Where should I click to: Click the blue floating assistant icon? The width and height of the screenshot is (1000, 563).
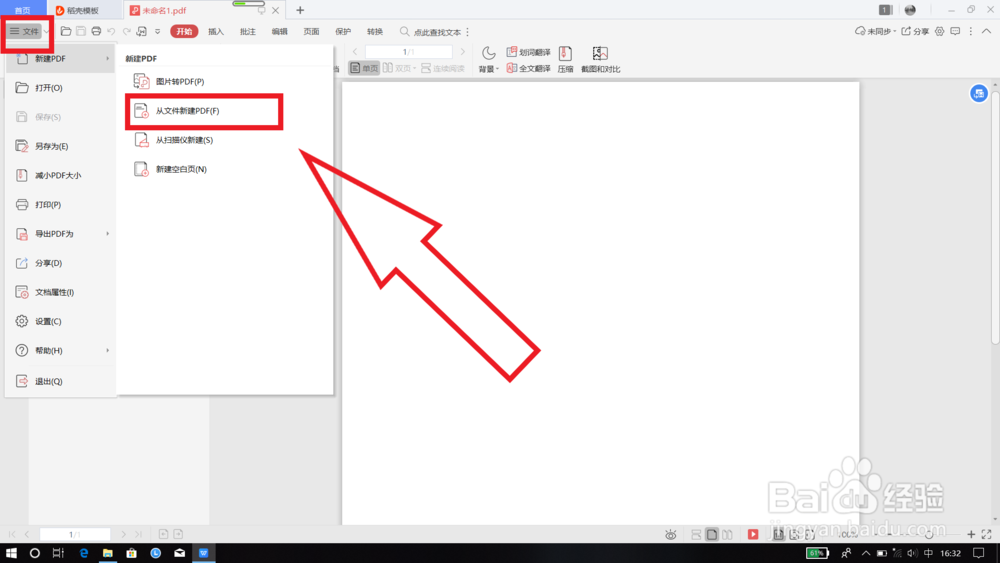979,94
